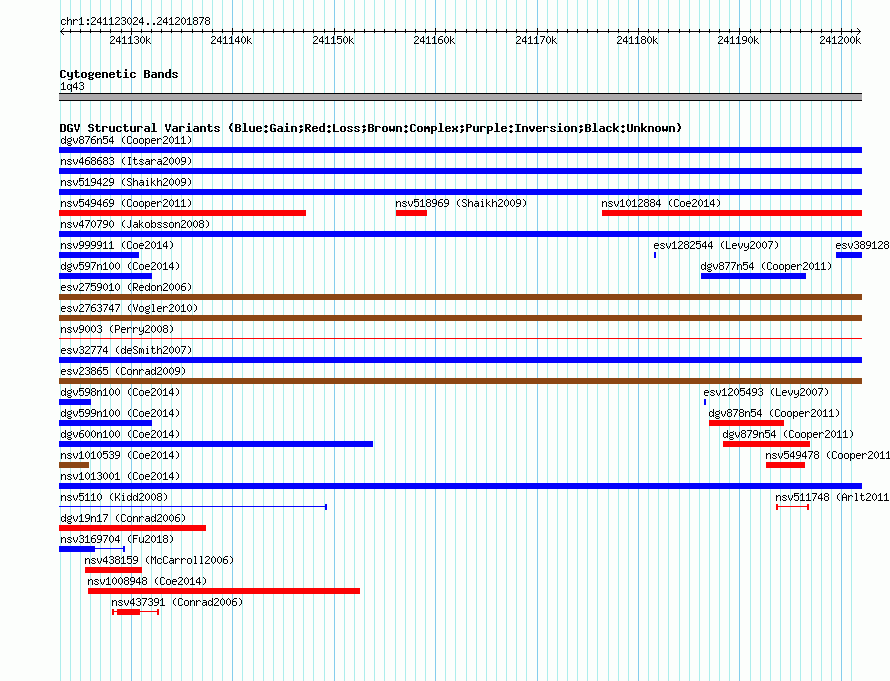
Task: Open the nsv5110 (Kidd2008) label
Action: (x=114, y=497)
